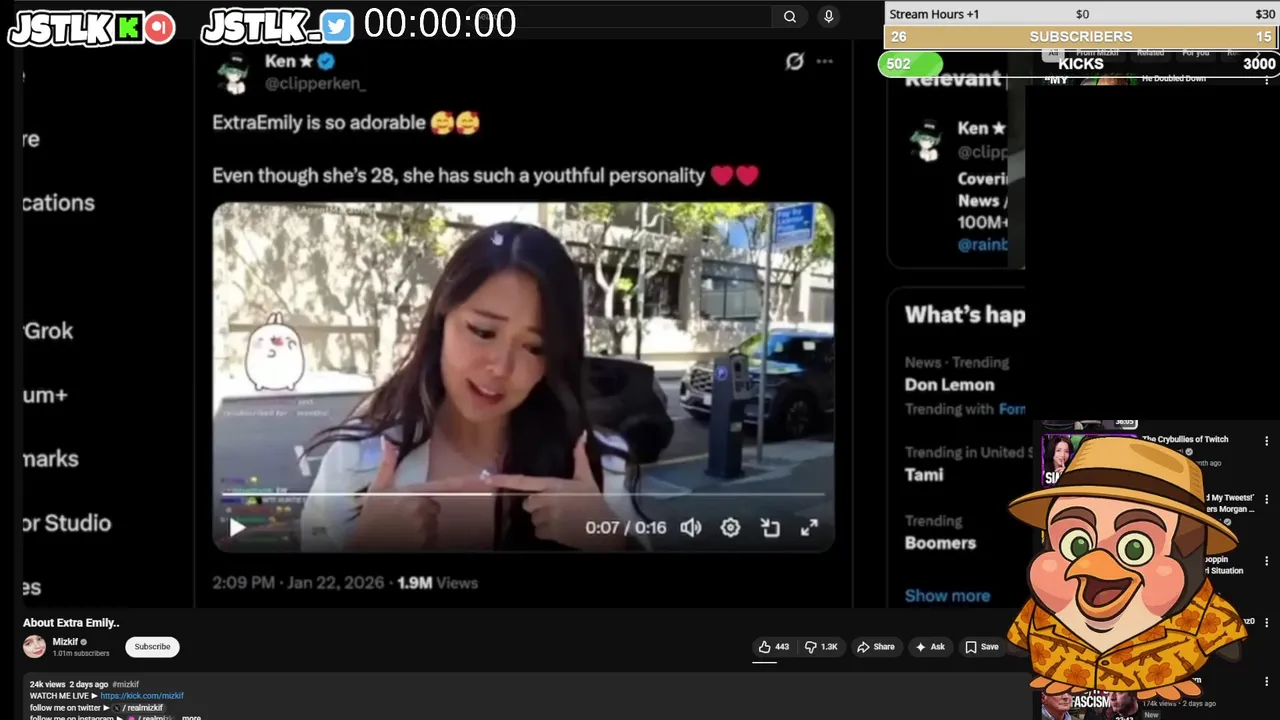Click the @clipperken_ handle in the tweet
Viewport: 1280px width, 720px height.
(315, 85)
